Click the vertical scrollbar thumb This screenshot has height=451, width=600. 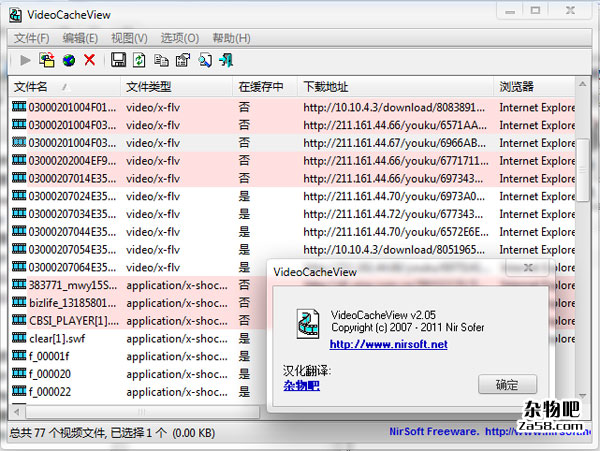tap(582, 170)
